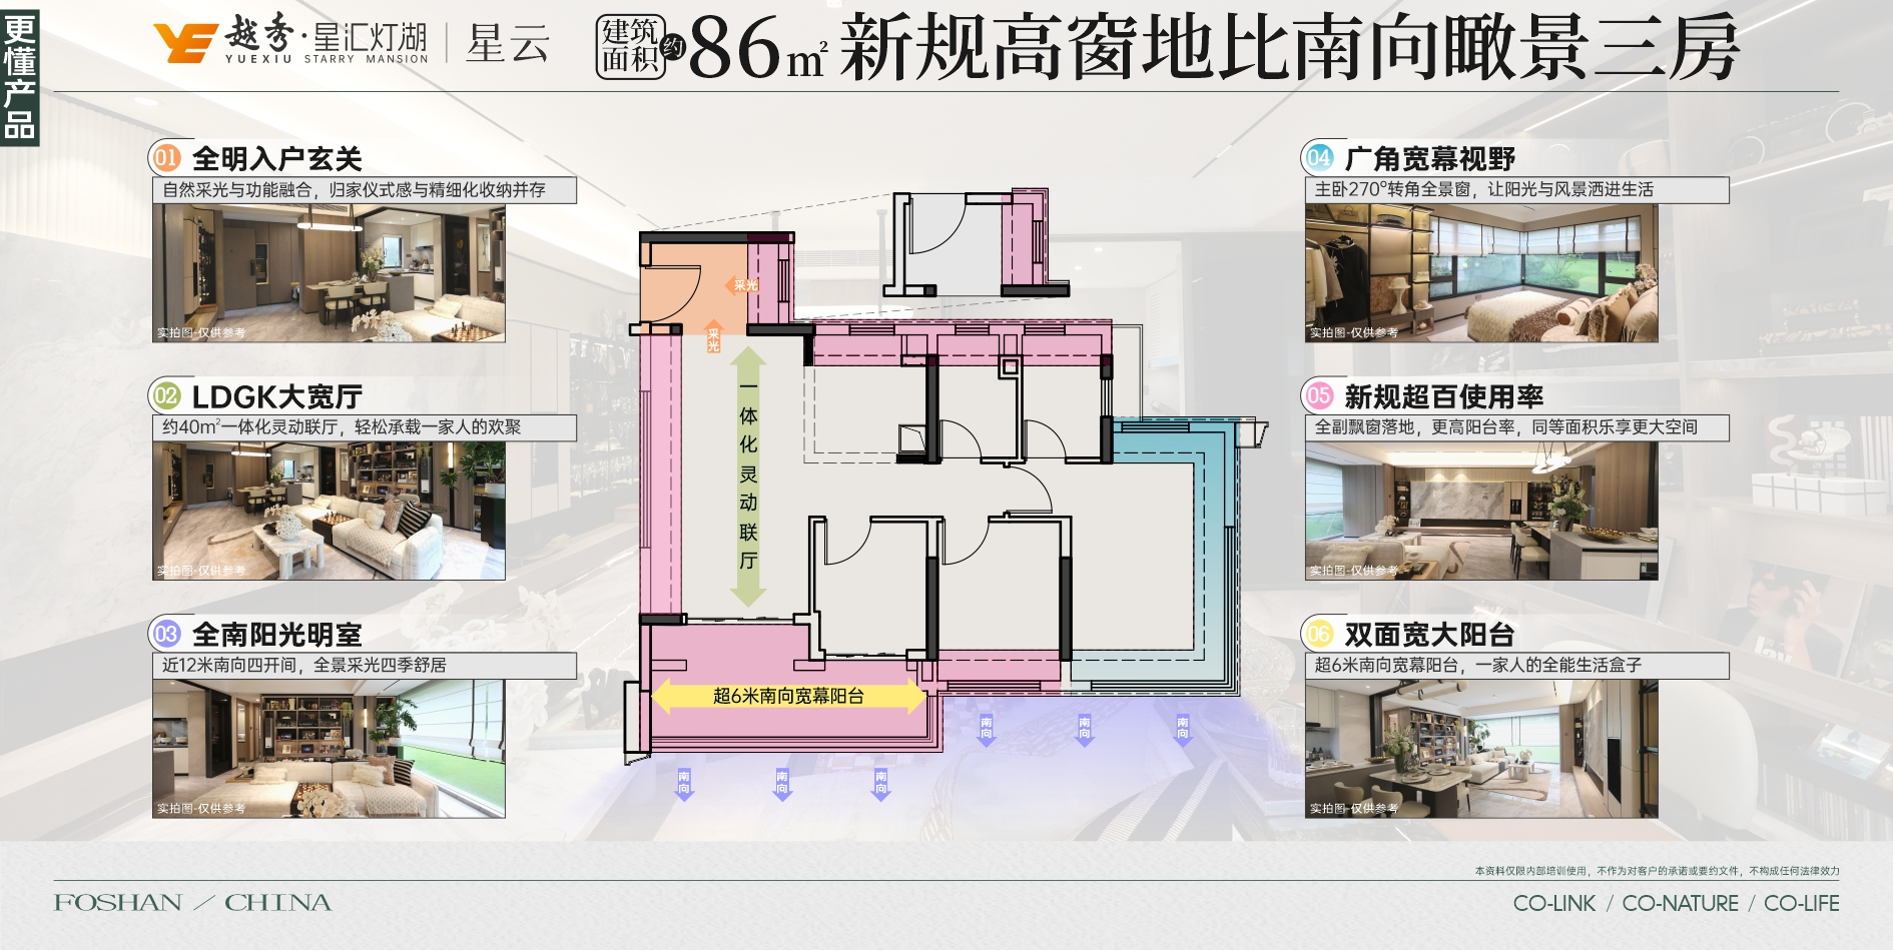Viewport: 1893px width, 951px height.
Task: Click the yellow 超6米南向宽幕阳台 arrow banner
Action: pos(788,696)
